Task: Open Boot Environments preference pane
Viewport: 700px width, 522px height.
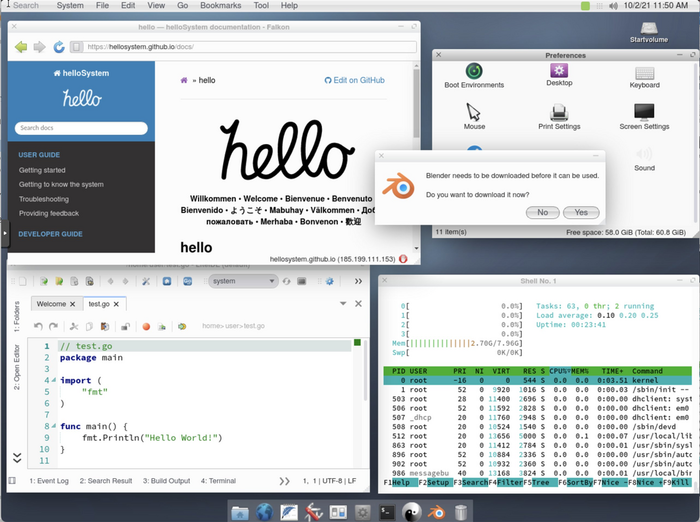Action: coord(474,72)
